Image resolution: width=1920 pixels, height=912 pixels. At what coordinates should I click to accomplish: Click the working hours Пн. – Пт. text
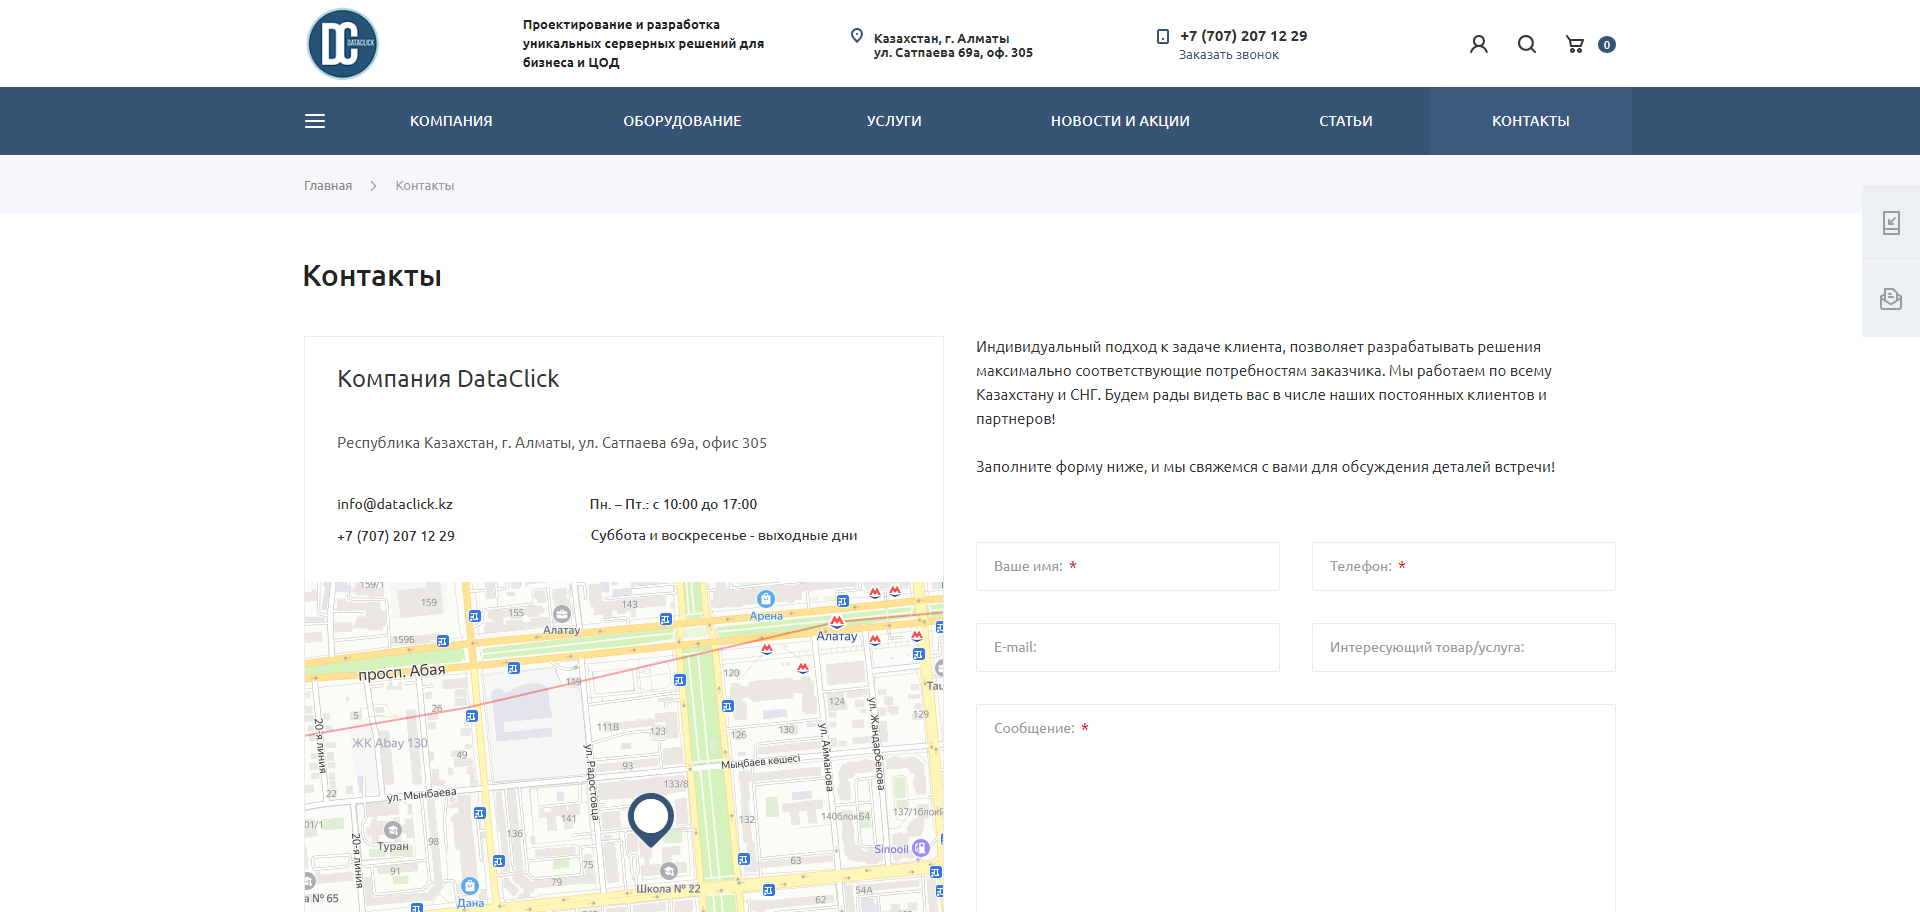click(673, 504)
